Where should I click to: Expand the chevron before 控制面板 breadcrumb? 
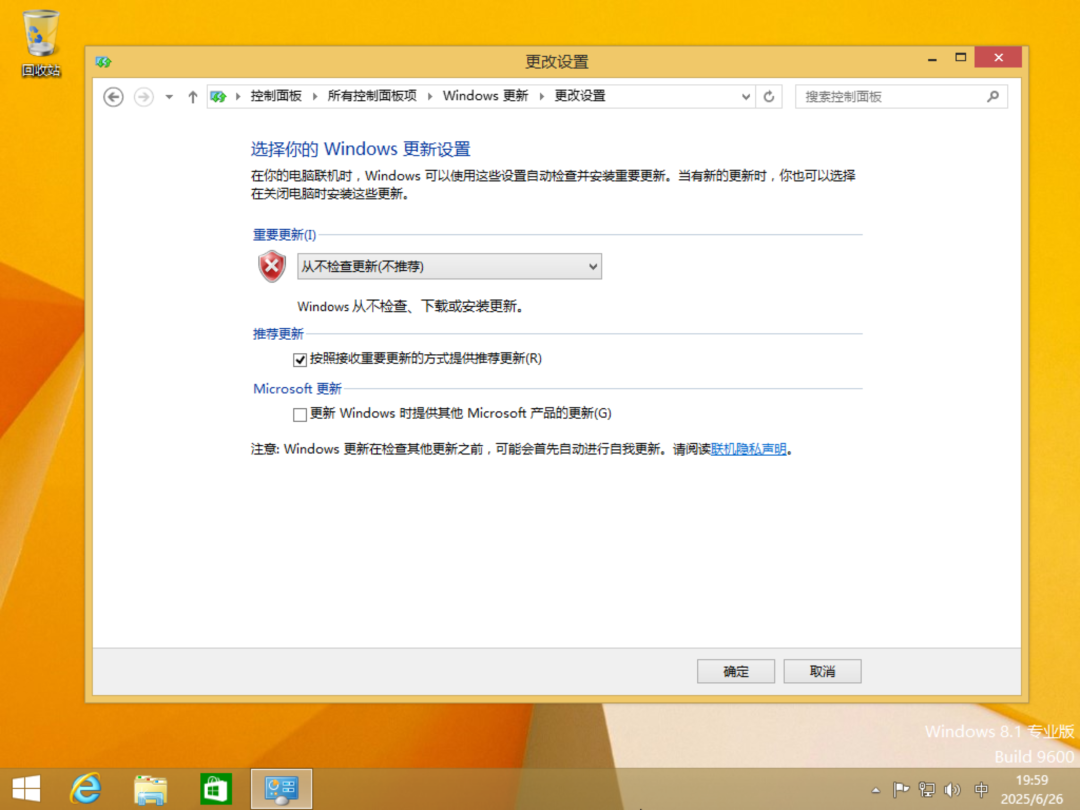[238, 96]
